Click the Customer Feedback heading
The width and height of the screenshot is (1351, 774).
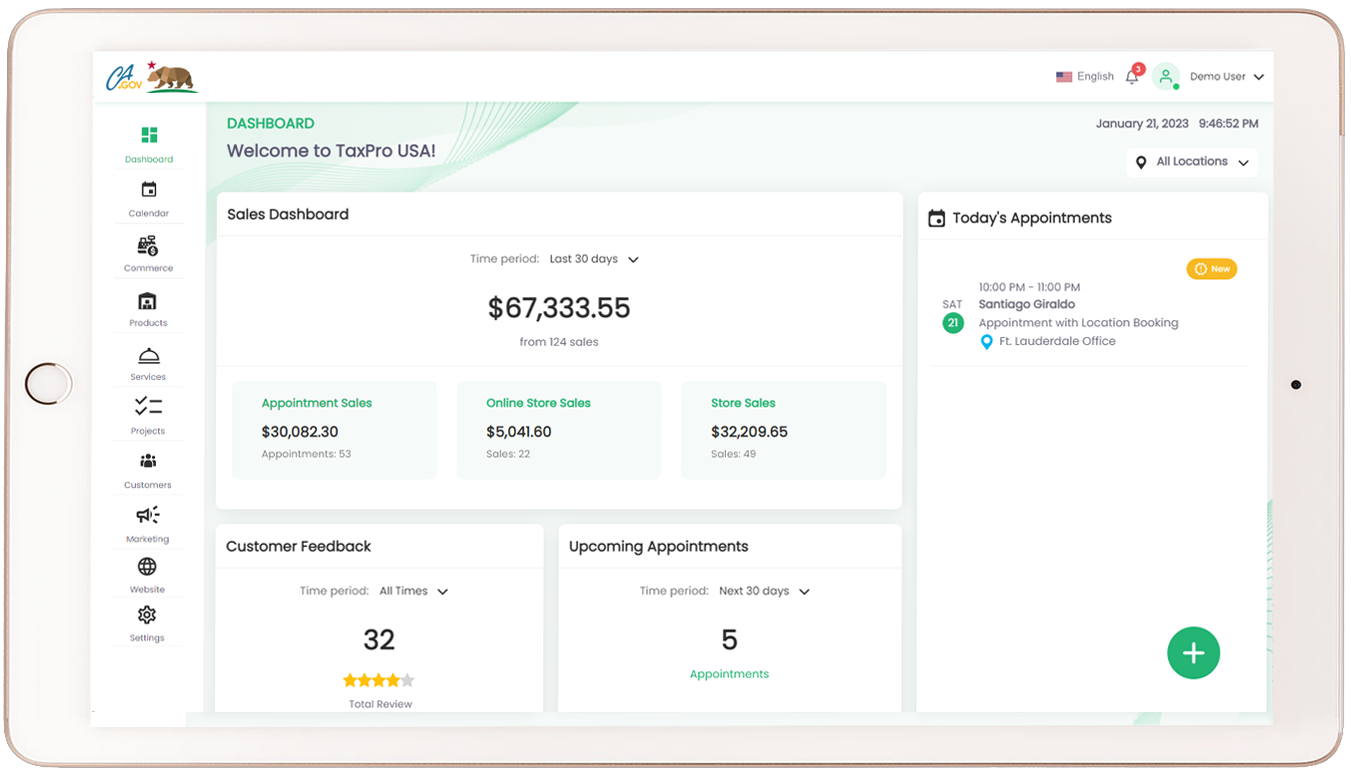[298, 546]
